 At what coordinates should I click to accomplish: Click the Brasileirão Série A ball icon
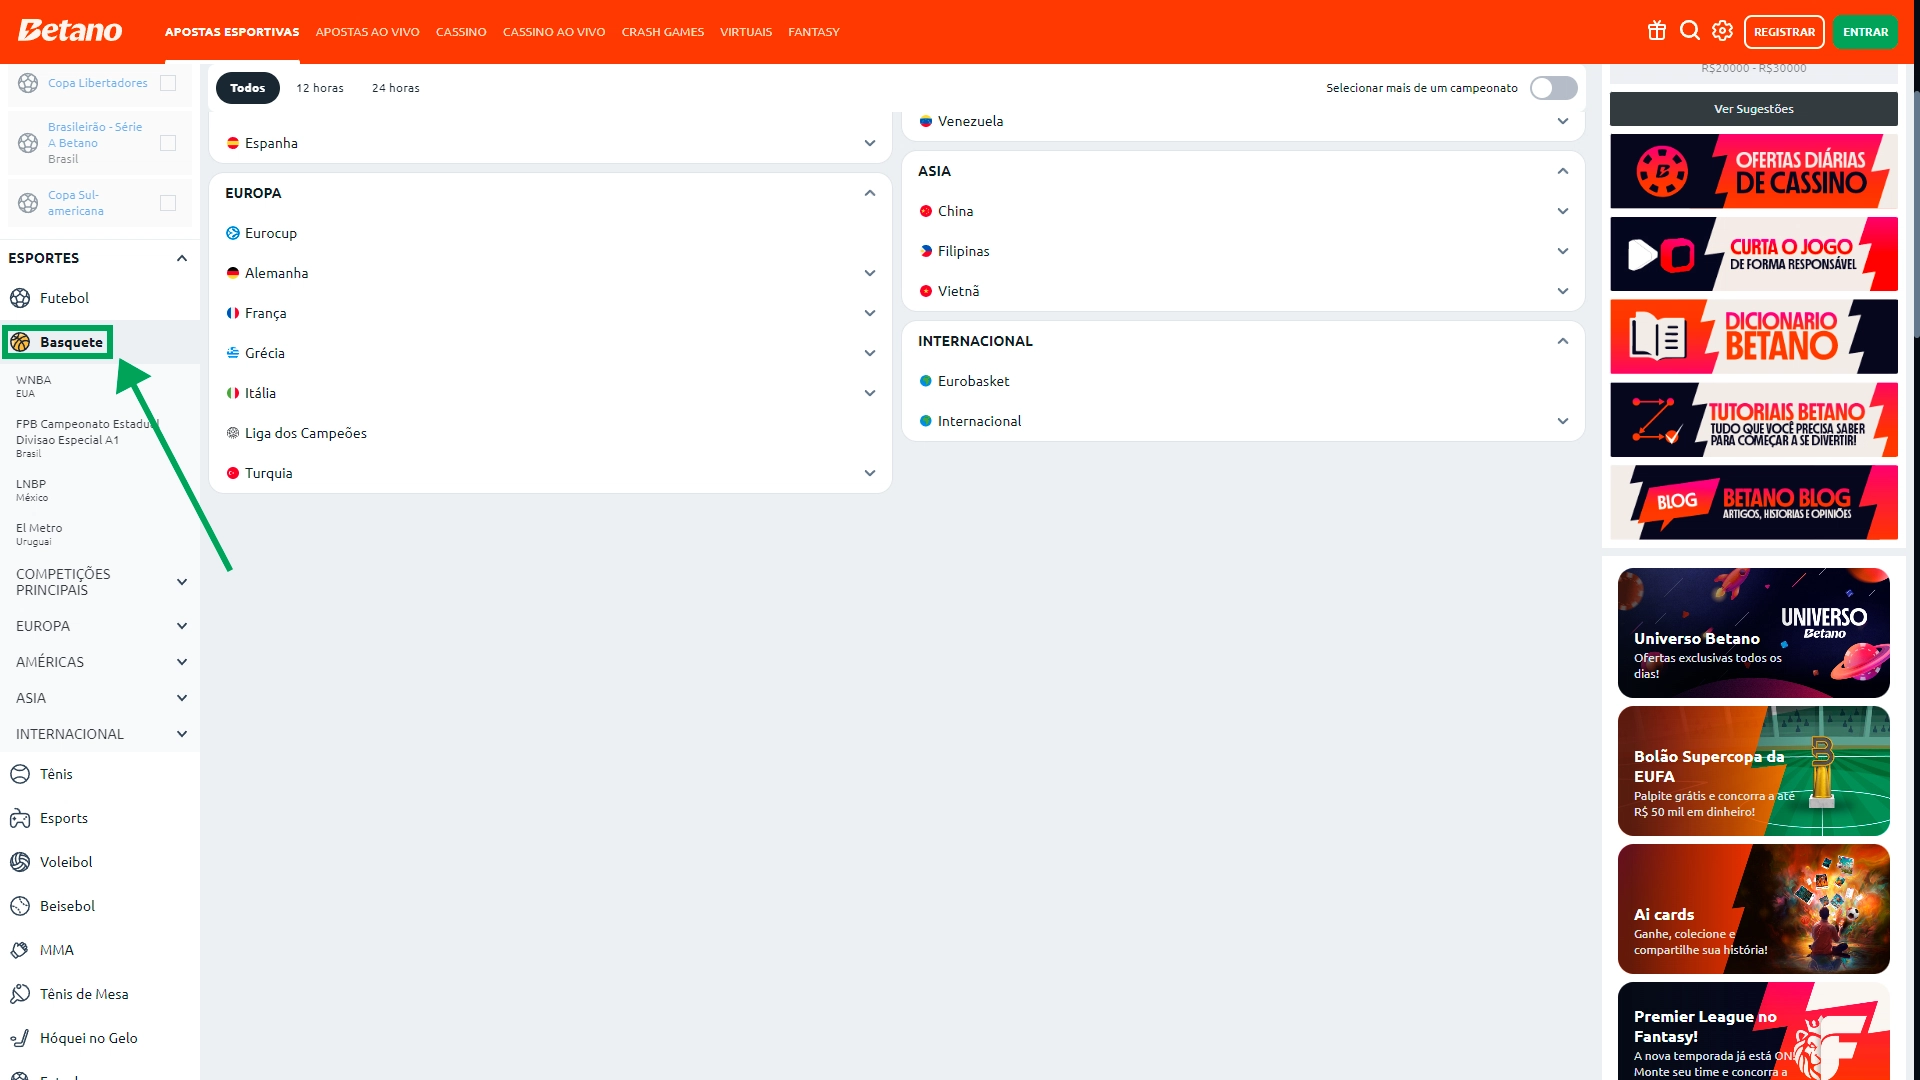coord(28,143)
